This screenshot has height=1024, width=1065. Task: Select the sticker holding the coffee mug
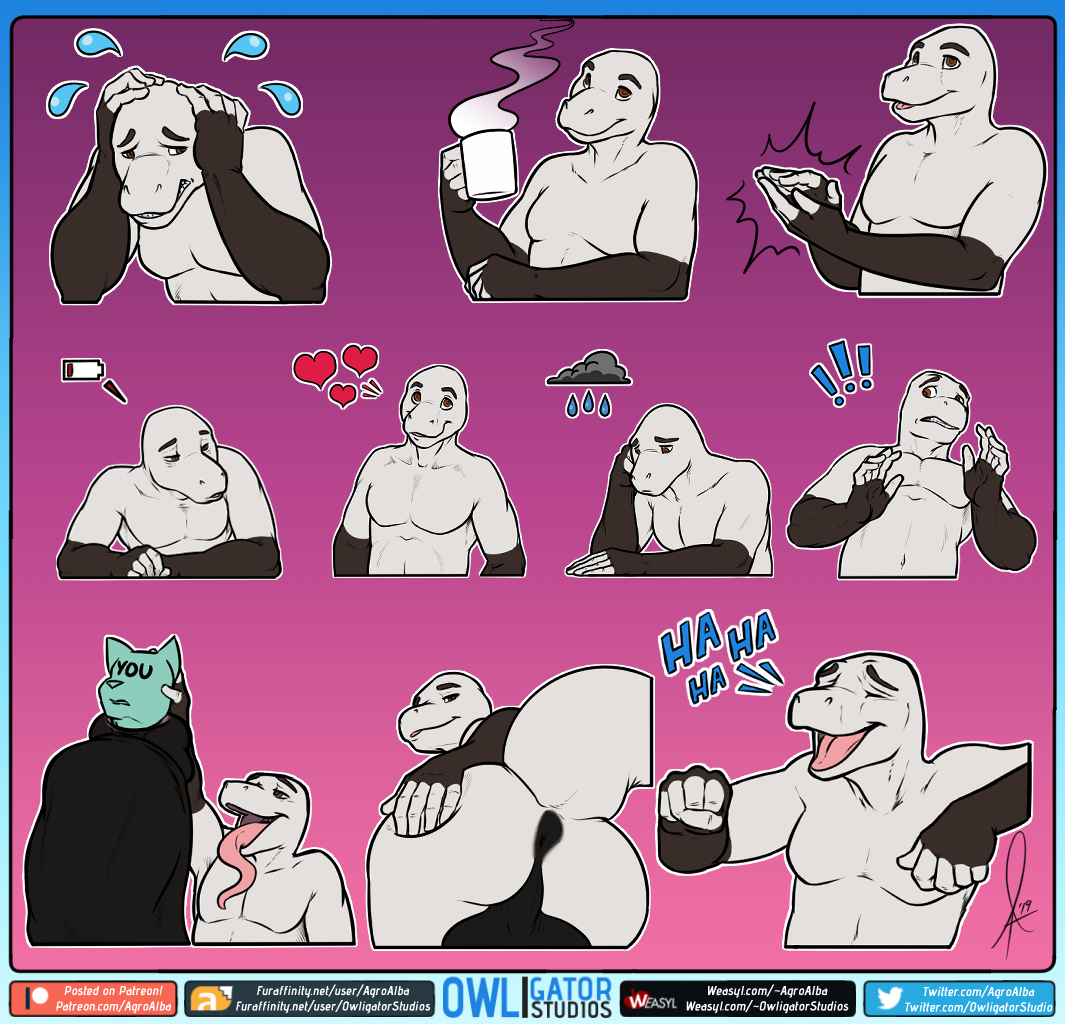pyautogui.click(x=567, y=177)
